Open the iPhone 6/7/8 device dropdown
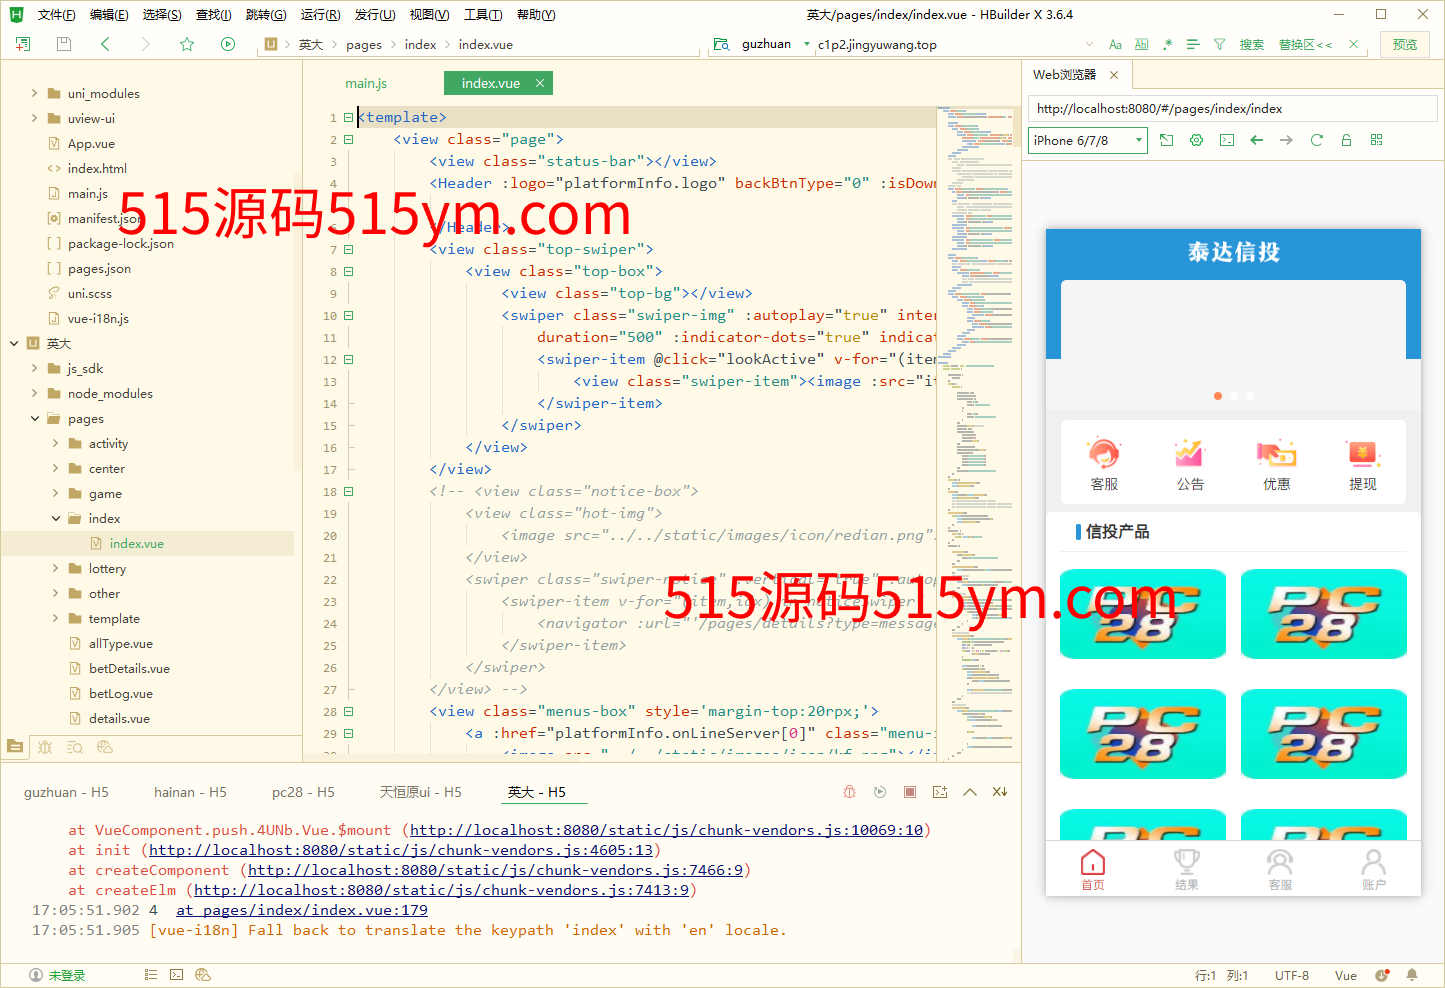1445x988 pixels. (1087, 141)
